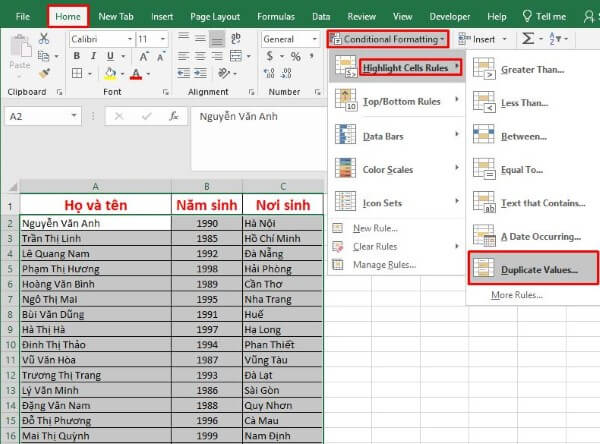
Task: Launch the Font dialog expander
Action: [165, 92]
